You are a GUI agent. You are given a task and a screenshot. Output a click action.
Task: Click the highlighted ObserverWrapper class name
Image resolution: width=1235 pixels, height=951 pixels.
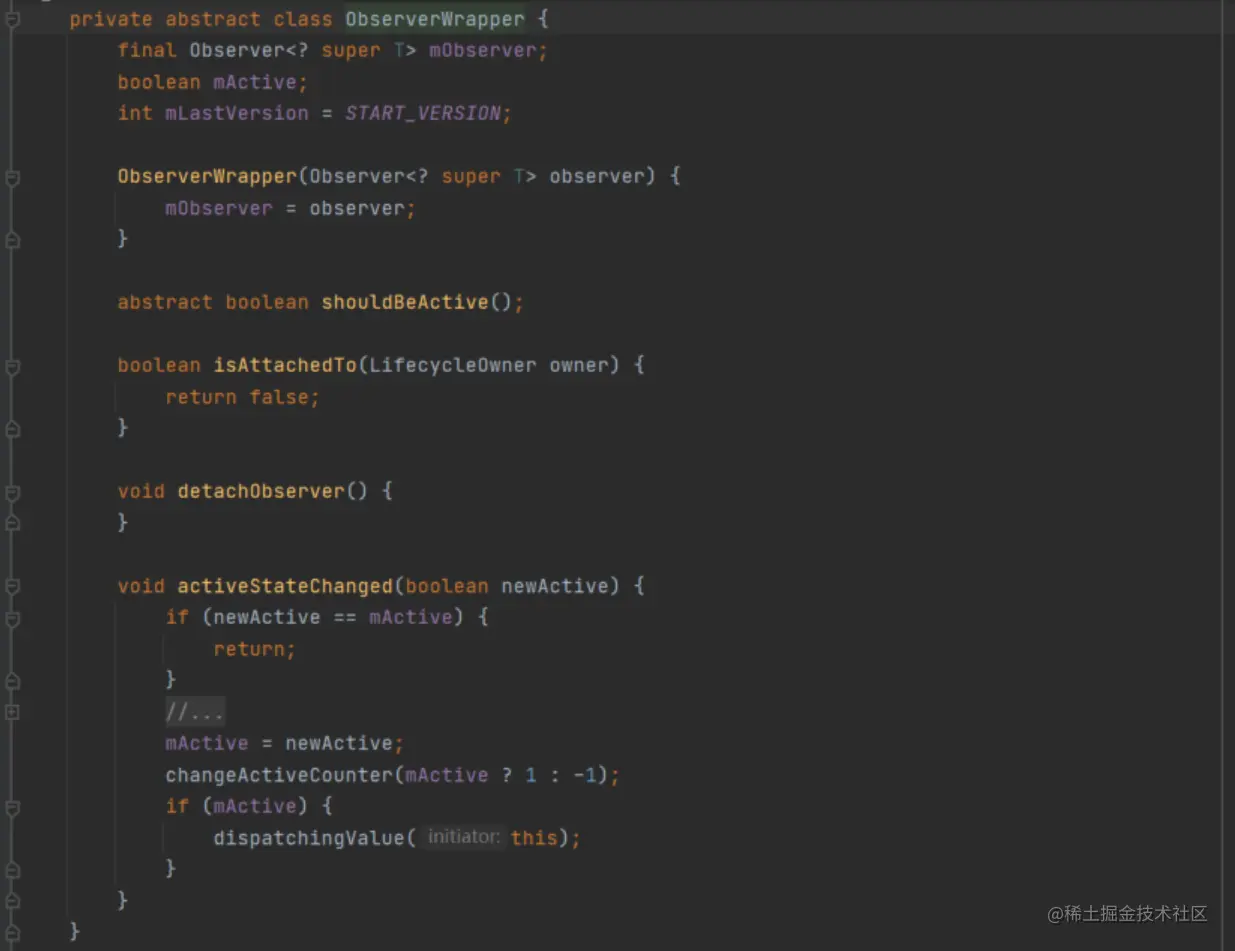coord(435,19)
